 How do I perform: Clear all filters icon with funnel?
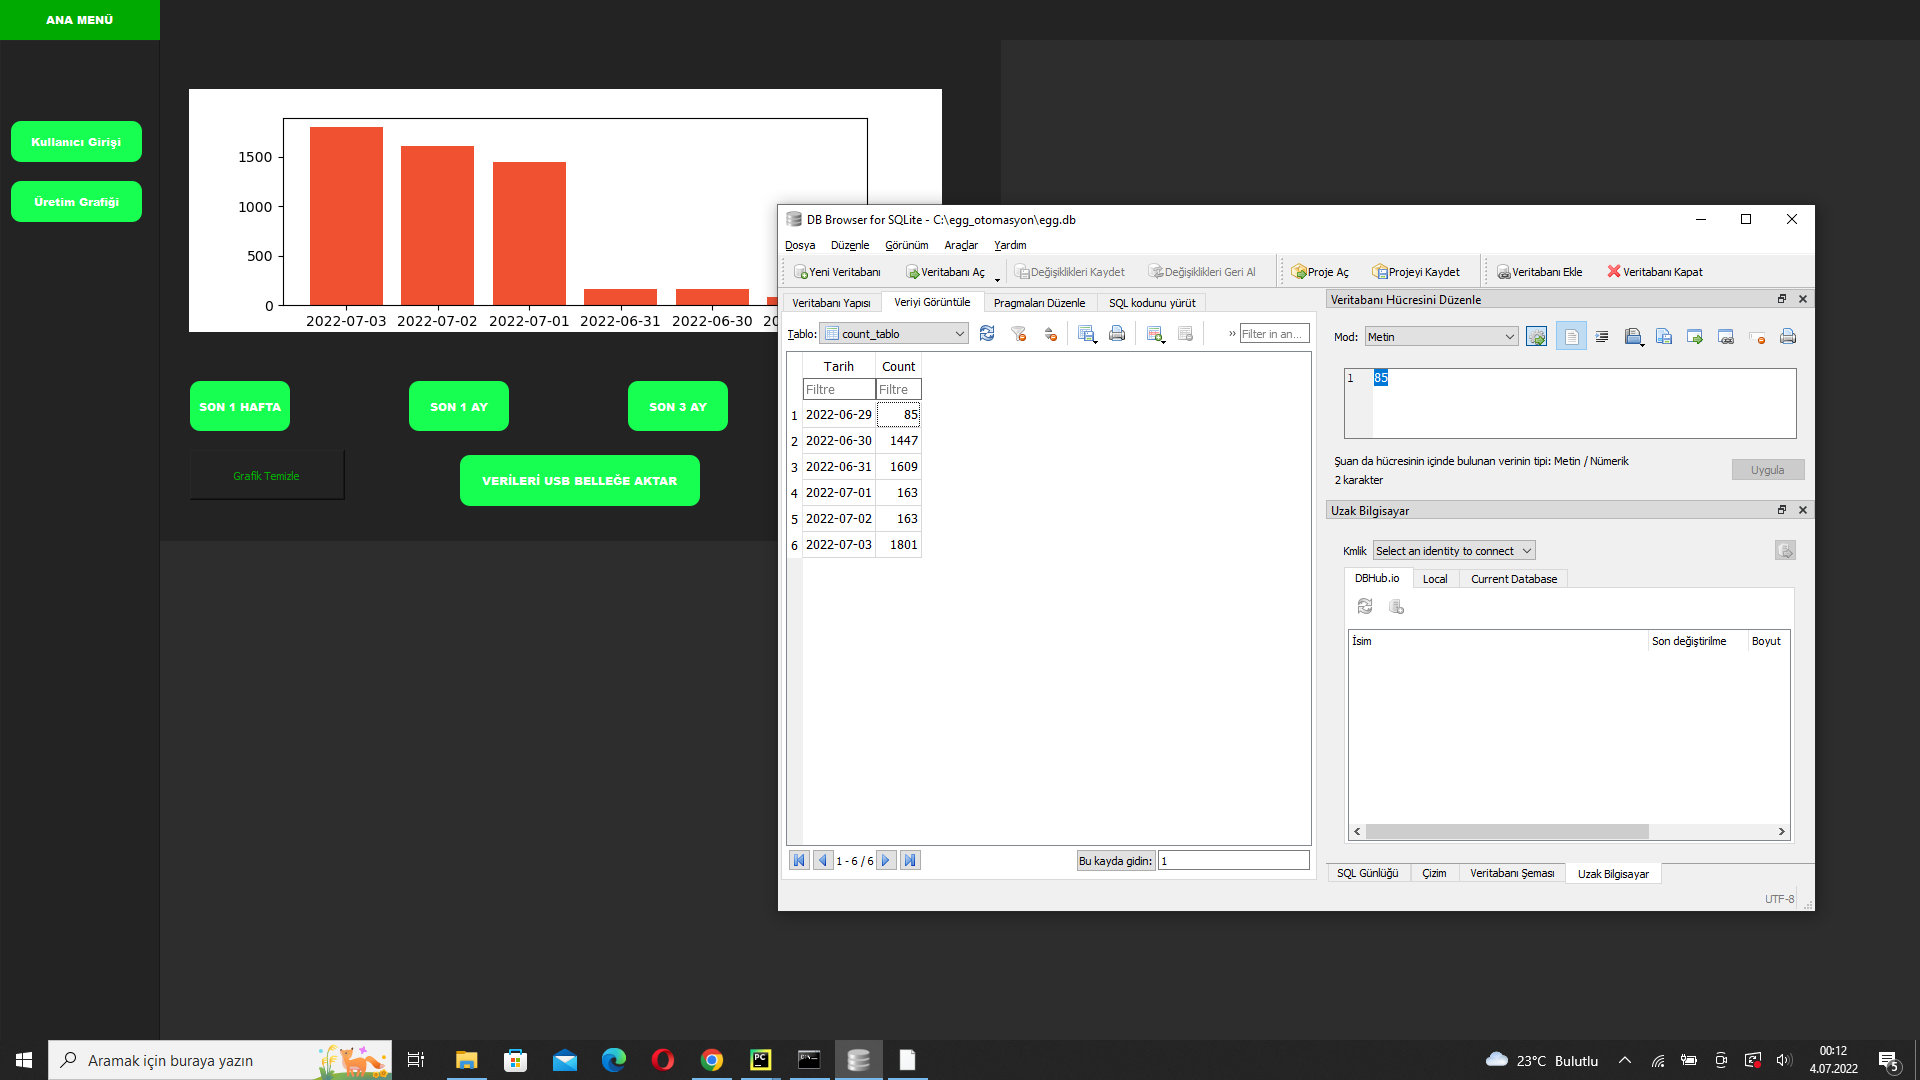click(x=1018, y=334)
